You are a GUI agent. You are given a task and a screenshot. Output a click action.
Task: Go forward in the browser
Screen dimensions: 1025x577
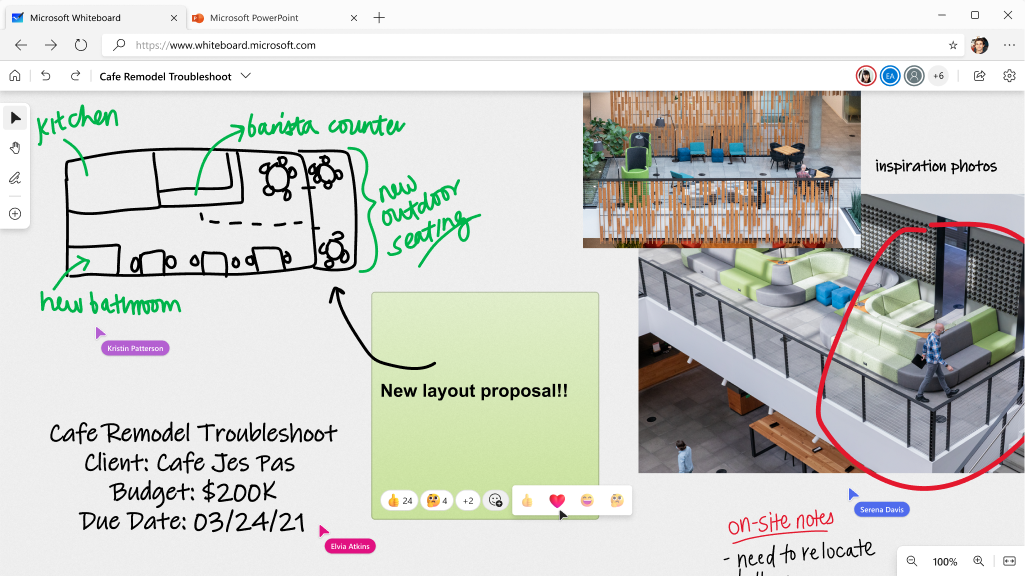pyautogui.click(x=51, y=45)
